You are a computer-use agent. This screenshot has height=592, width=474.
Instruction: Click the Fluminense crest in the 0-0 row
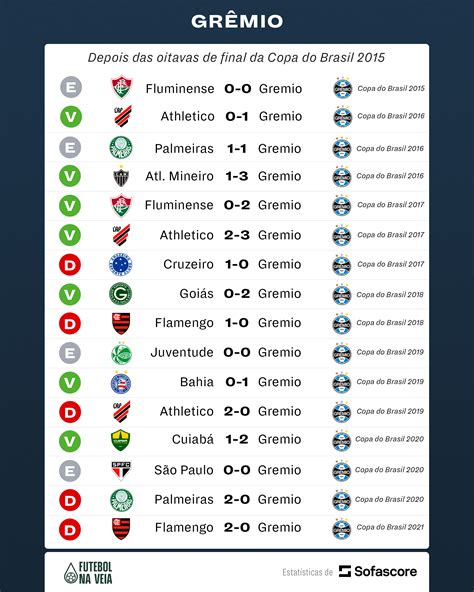pyautogui.click(x=122, y=87)
